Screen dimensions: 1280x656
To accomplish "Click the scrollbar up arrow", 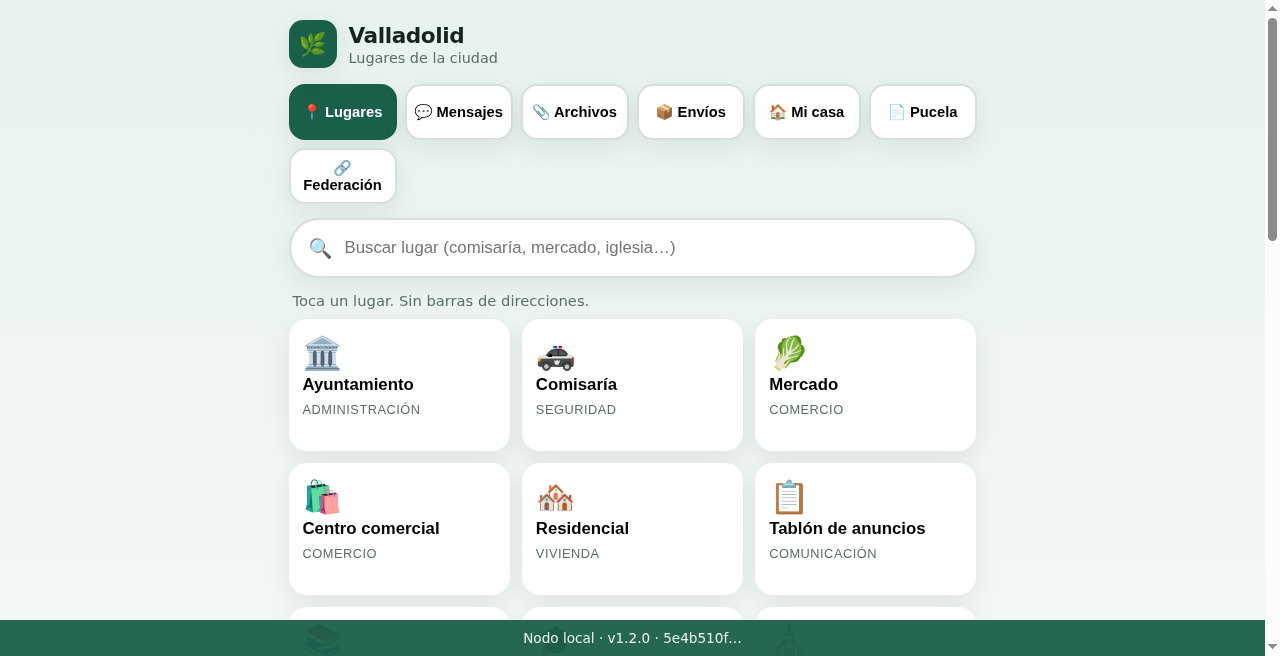I will click(x=1272, y=8).
